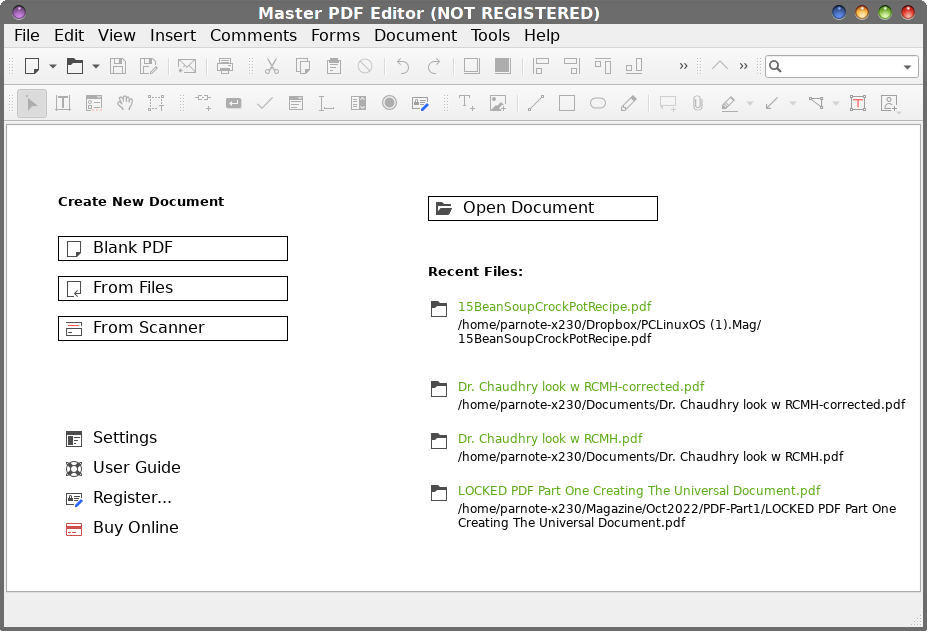Click the Blank PDF button
Image resolution: width=927 pixels, height=631 pixels.
click(173, 248)
